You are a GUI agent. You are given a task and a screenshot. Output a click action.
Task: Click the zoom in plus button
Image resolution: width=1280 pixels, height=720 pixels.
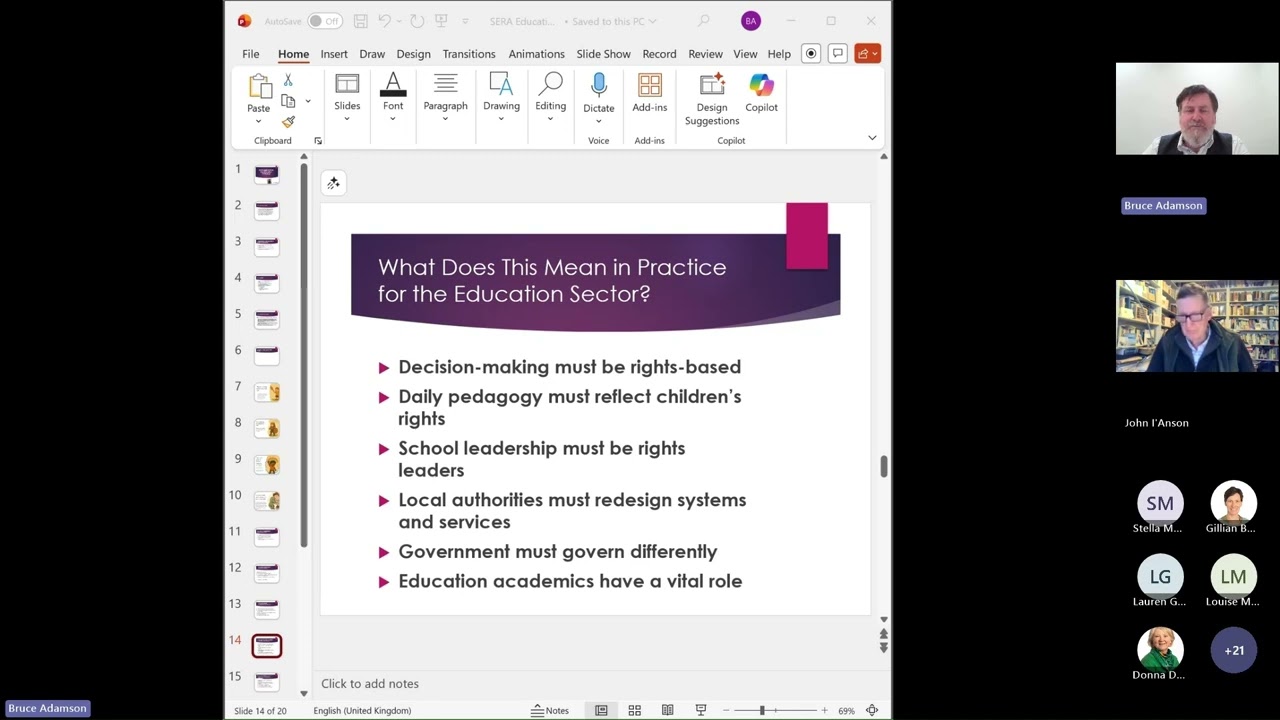[824, 711]
